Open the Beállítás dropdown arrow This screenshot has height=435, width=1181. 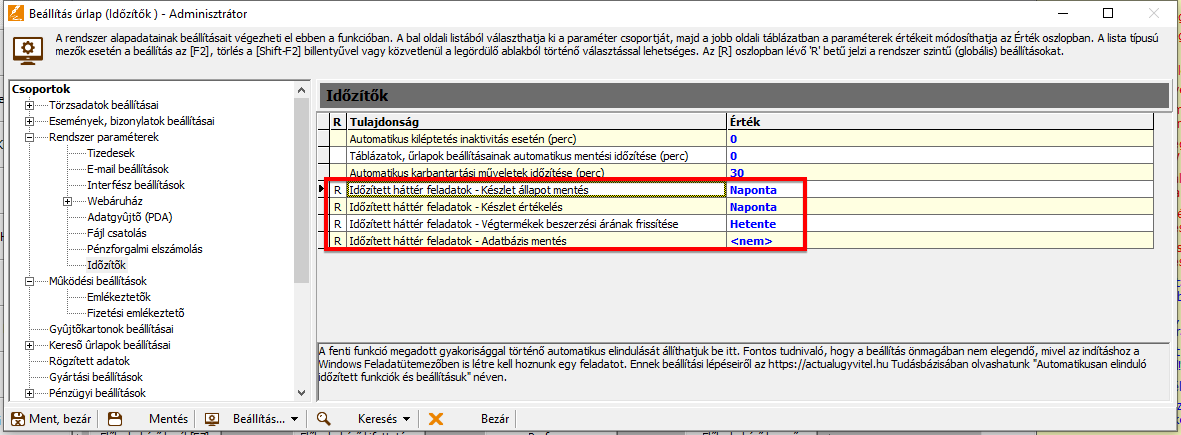[x=295, y=419]
